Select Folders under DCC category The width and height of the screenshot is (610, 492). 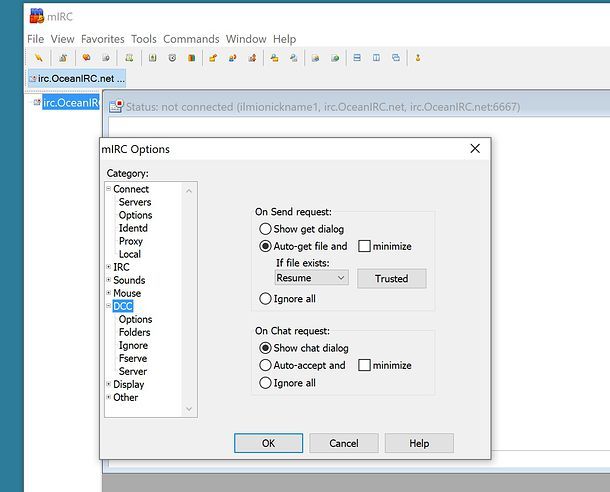[135, 332]
